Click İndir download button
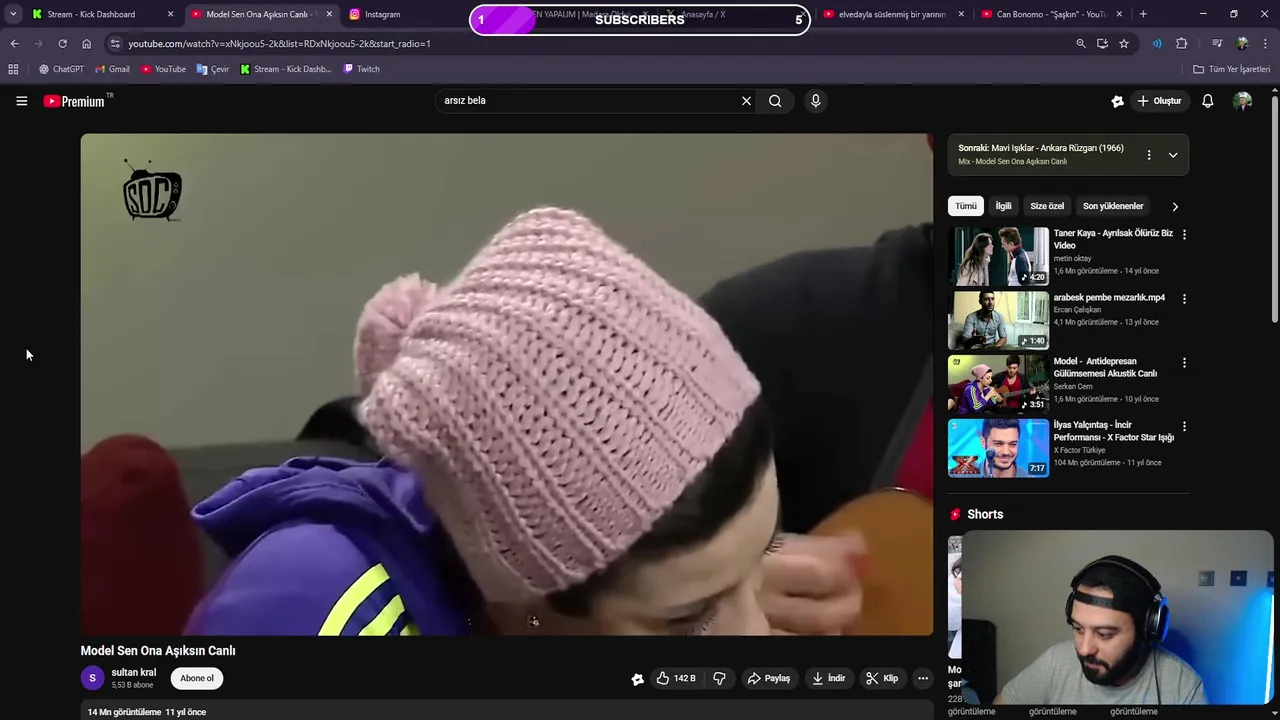 [829, 678]
